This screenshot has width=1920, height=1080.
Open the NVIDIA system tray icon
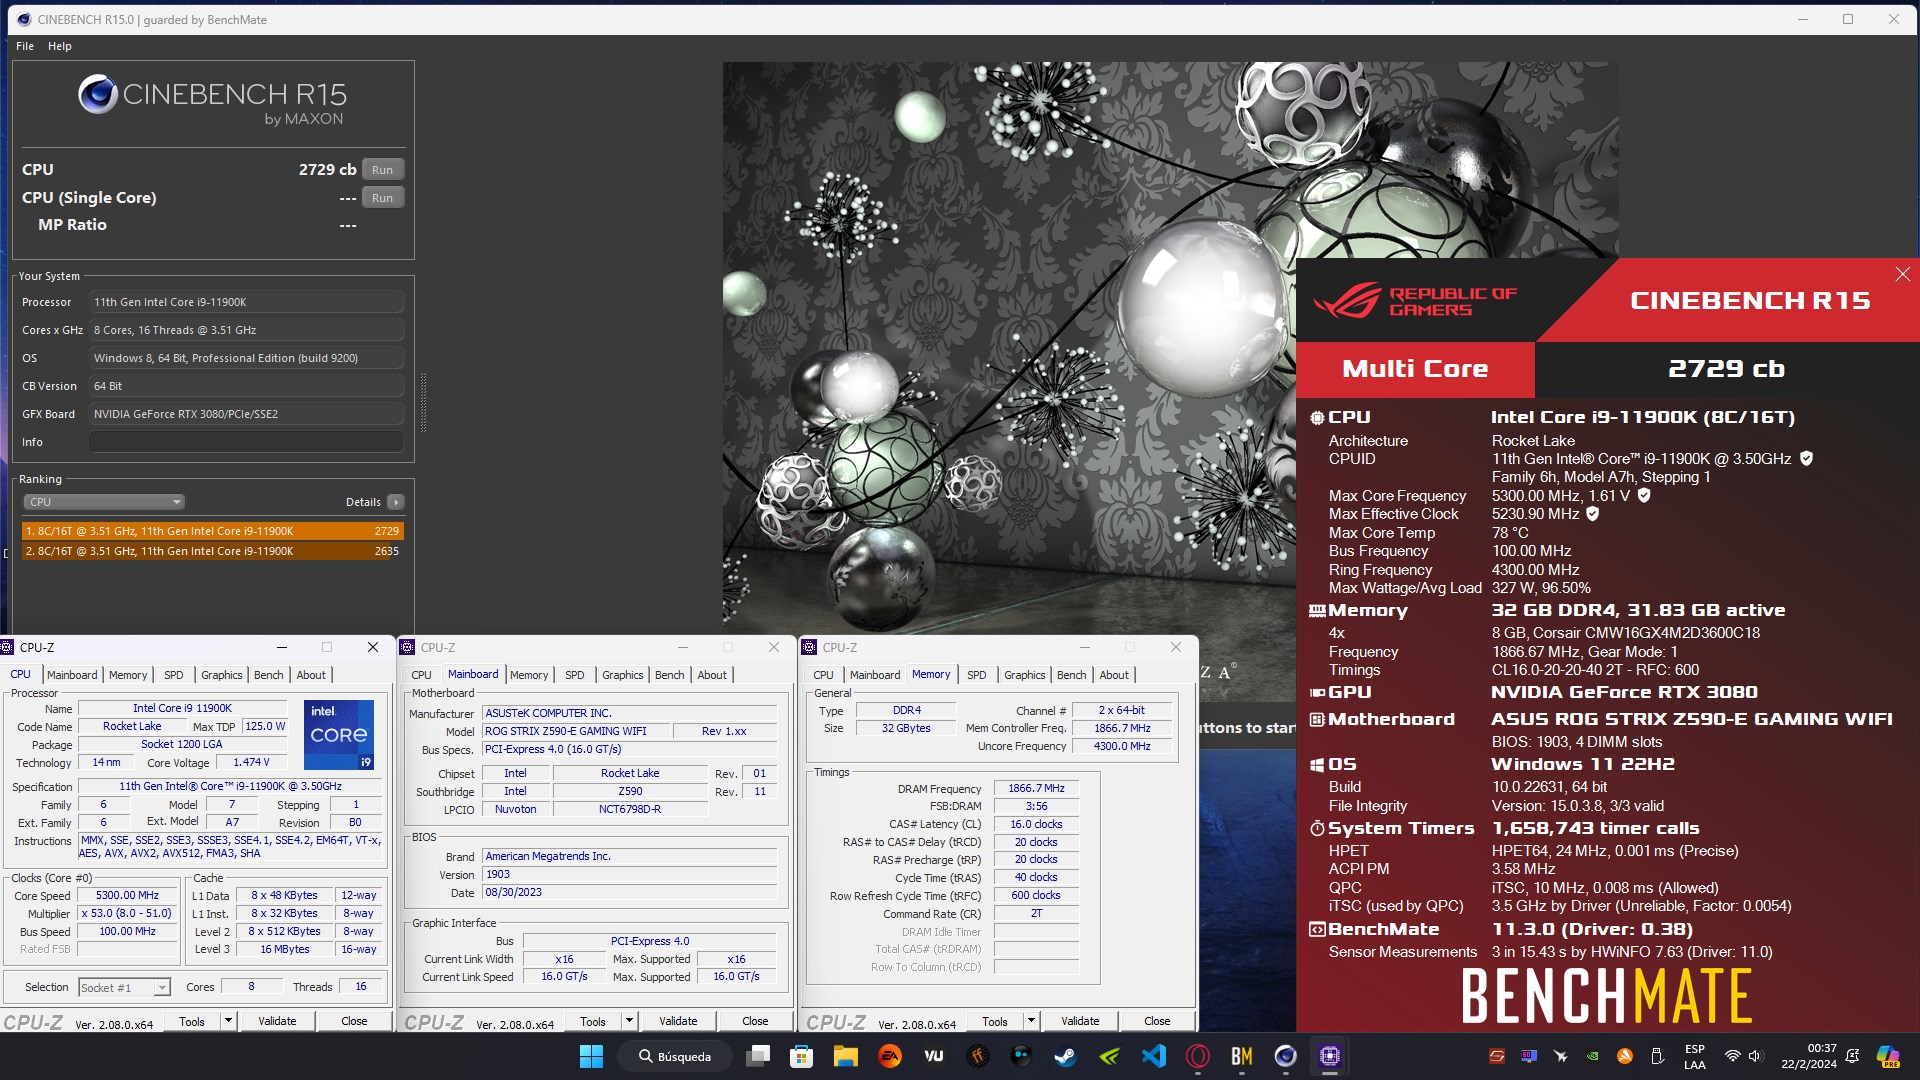tap(1593, 1056)
